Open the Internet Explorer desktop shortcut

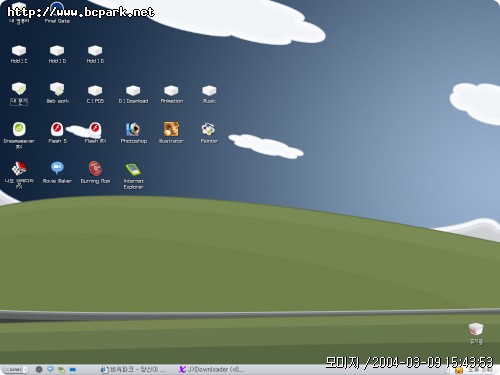tap(133, 176)
